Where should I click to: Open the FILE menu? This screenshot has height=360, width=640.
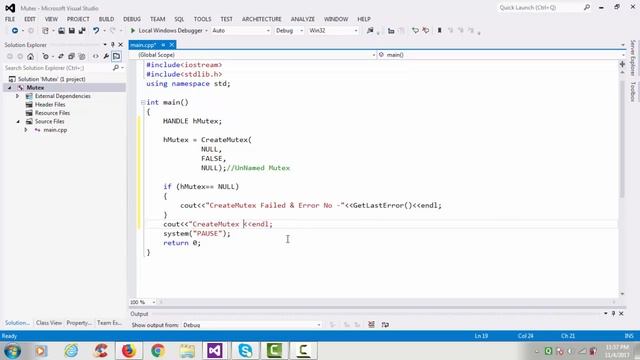tap(10, 19)
